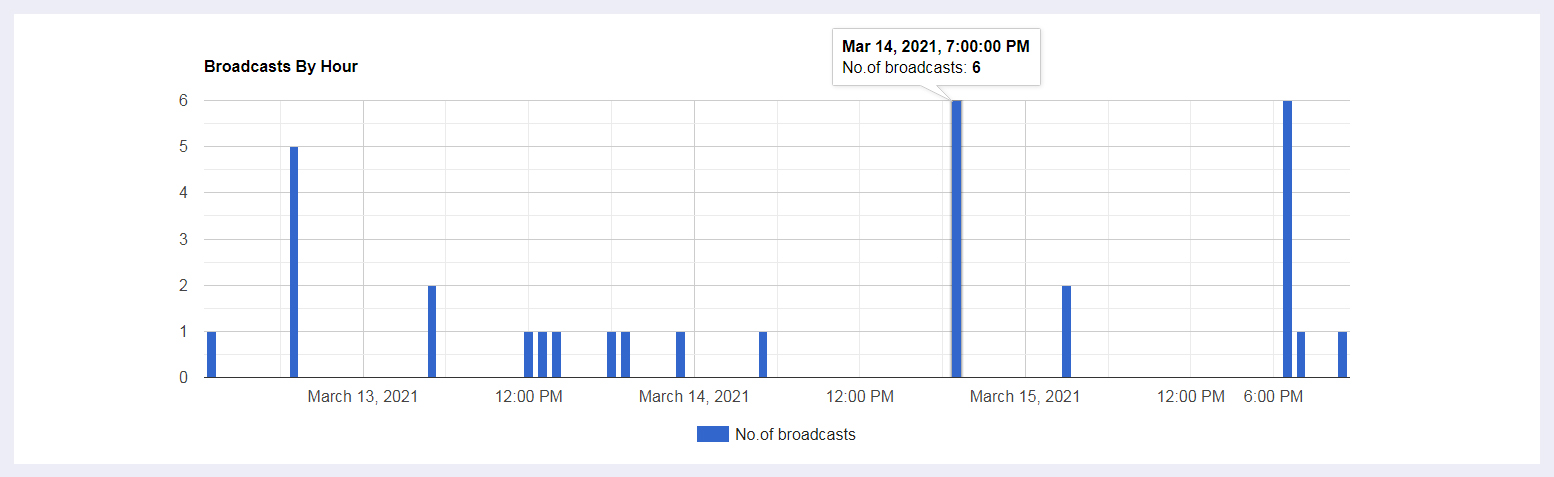Click the blue legend color swatch
The width and height of the screenshot is (1554, 477).
pyautogui.click(x=712, y=434)
